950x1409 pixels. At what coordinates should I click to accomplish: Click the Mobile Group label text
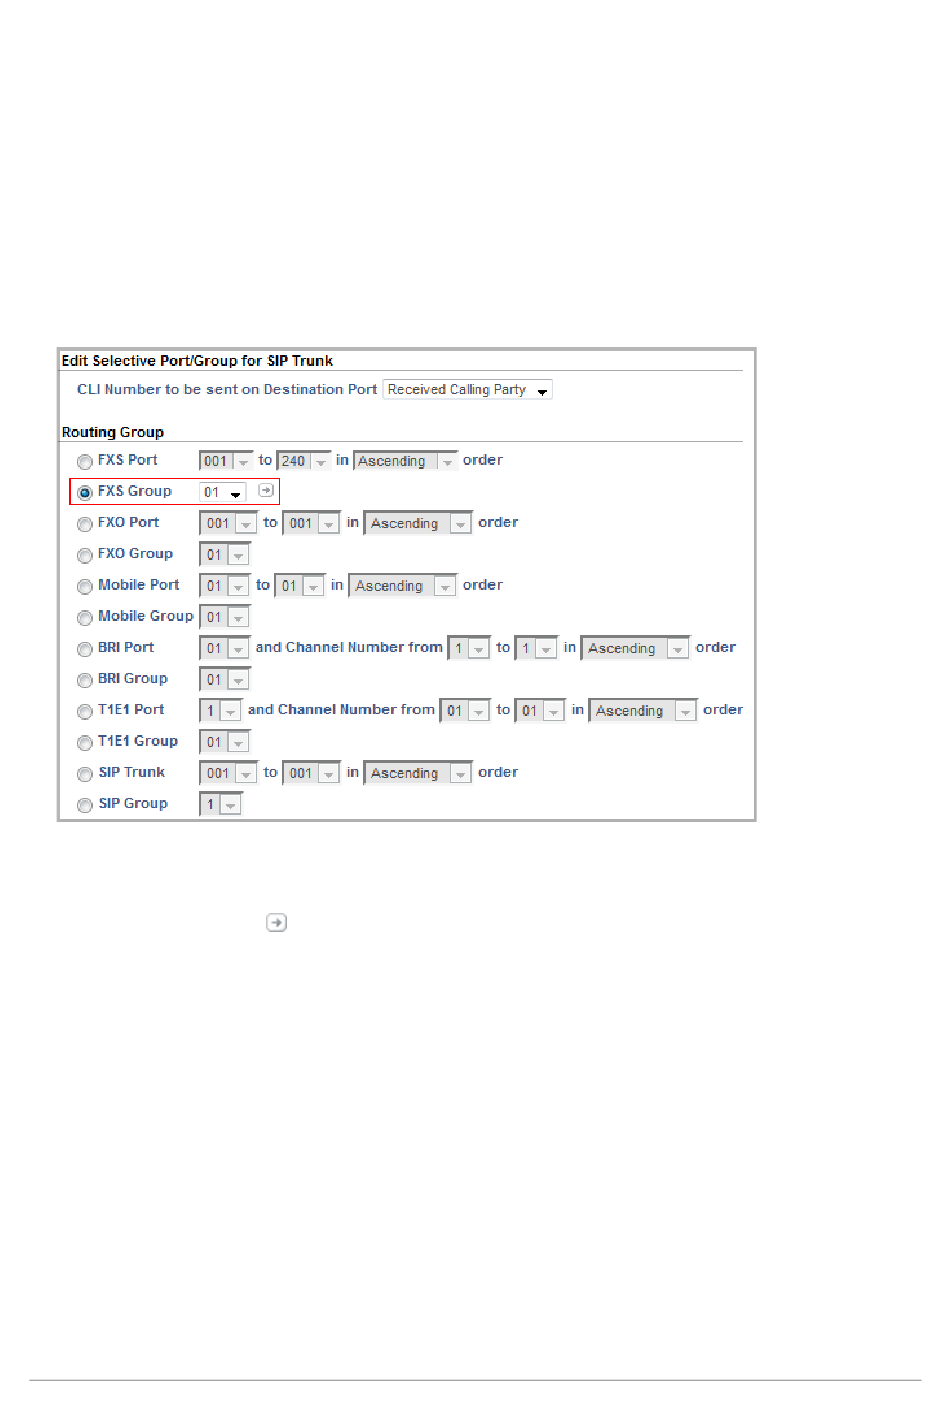(x=146, y=616)
